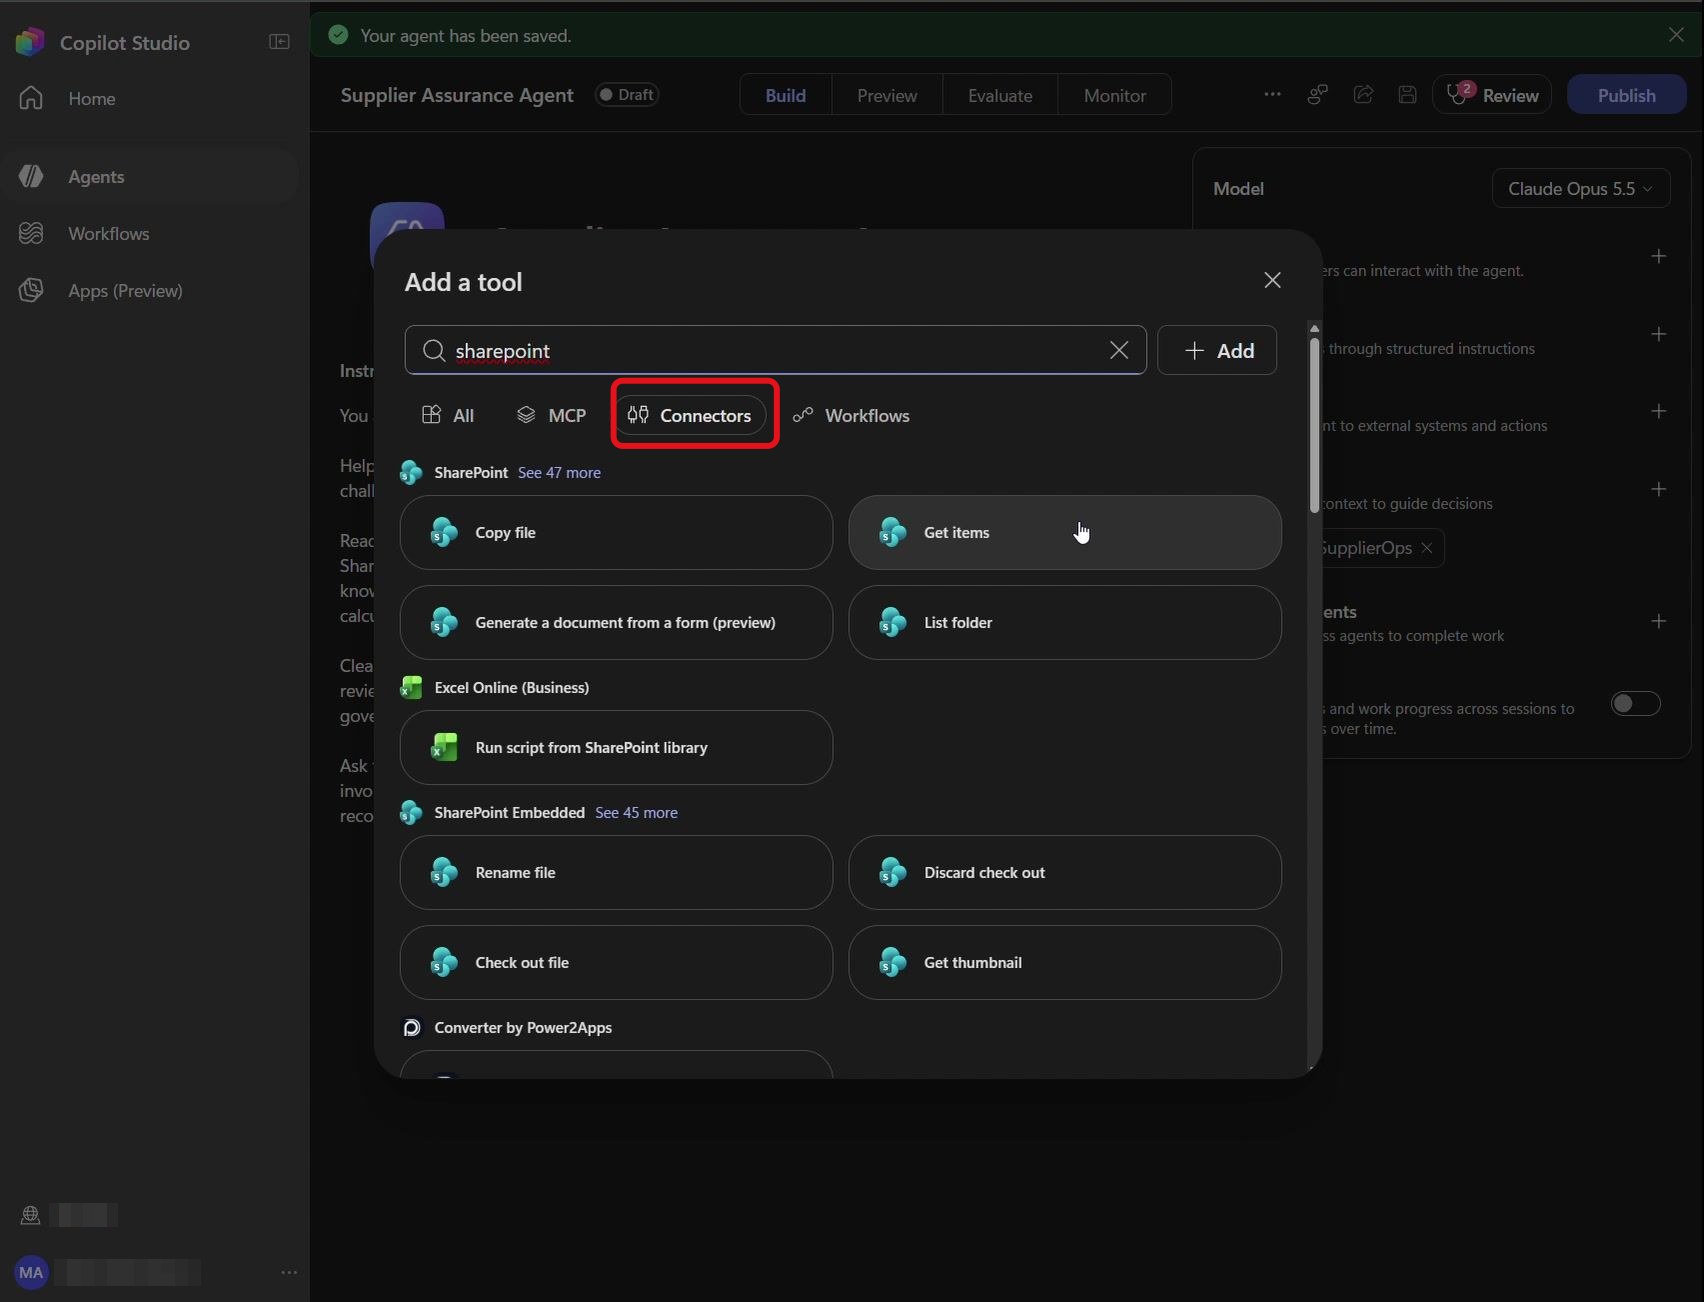Image resolution: width=1704 pixels, height=1302 pixels.
Task: Switch to the Monitor tab
Action: (1114, 95)
